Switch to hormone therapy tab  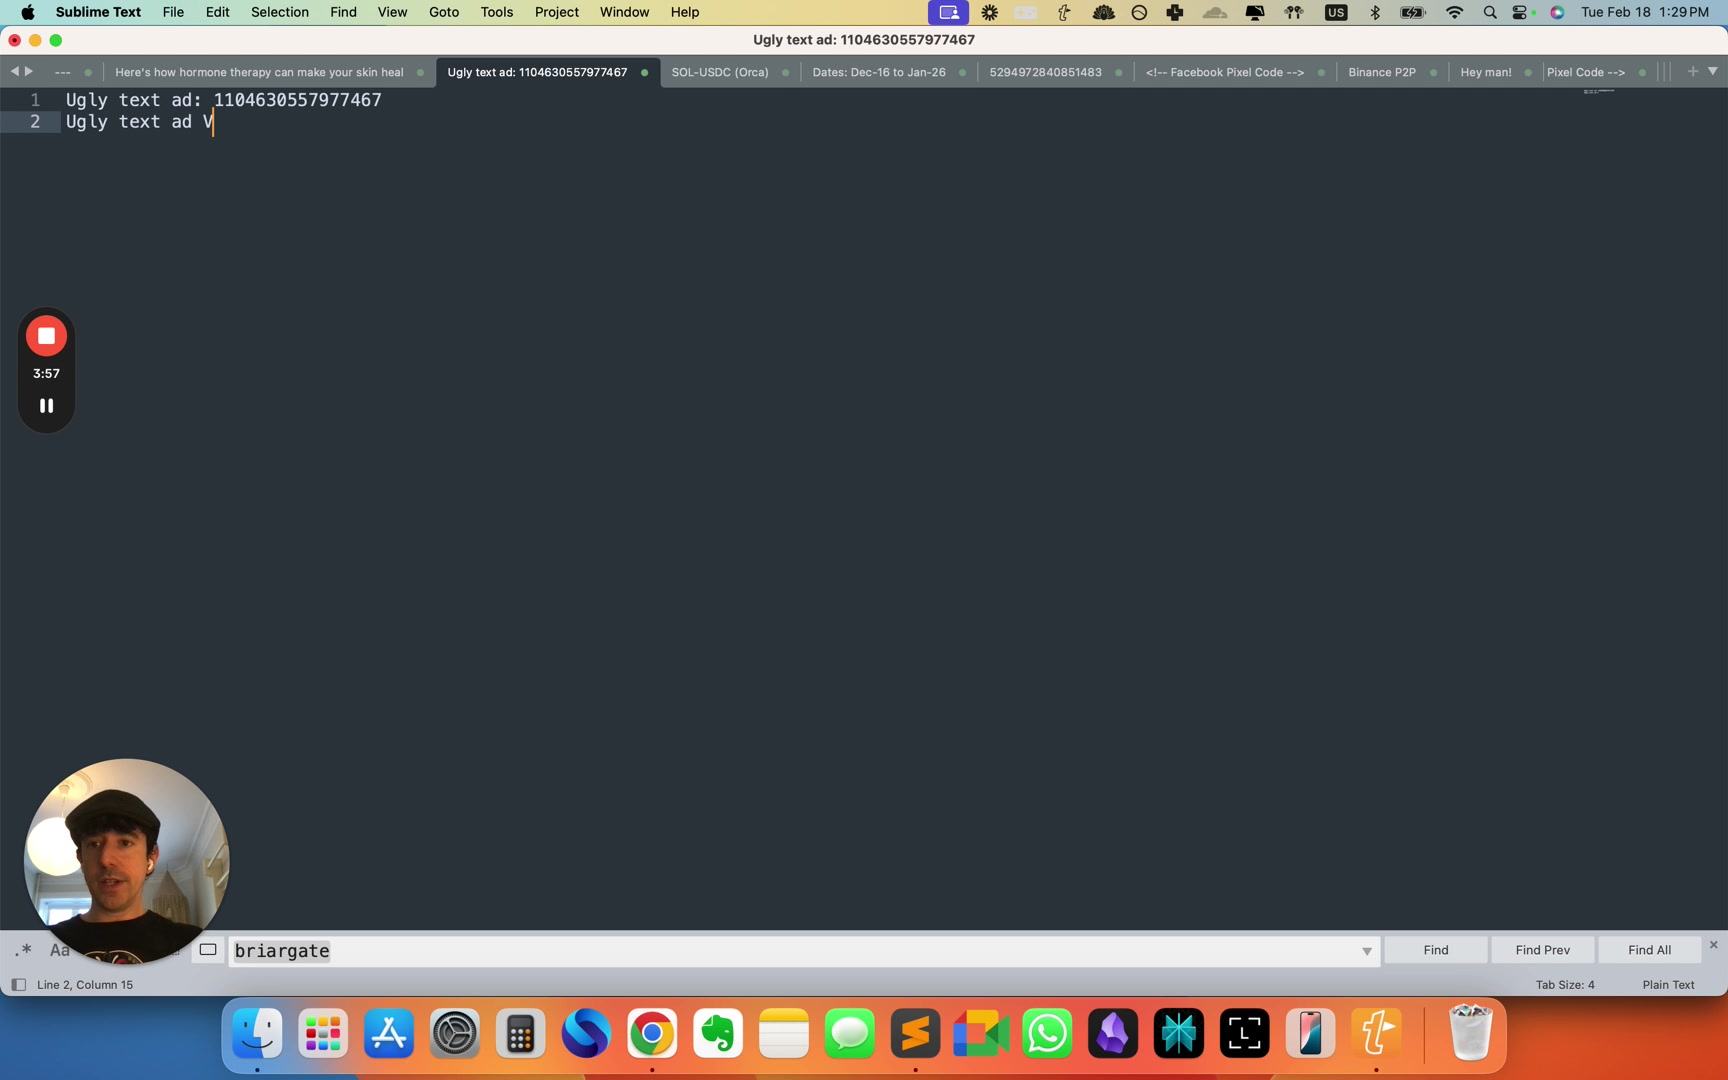(259, 72)
